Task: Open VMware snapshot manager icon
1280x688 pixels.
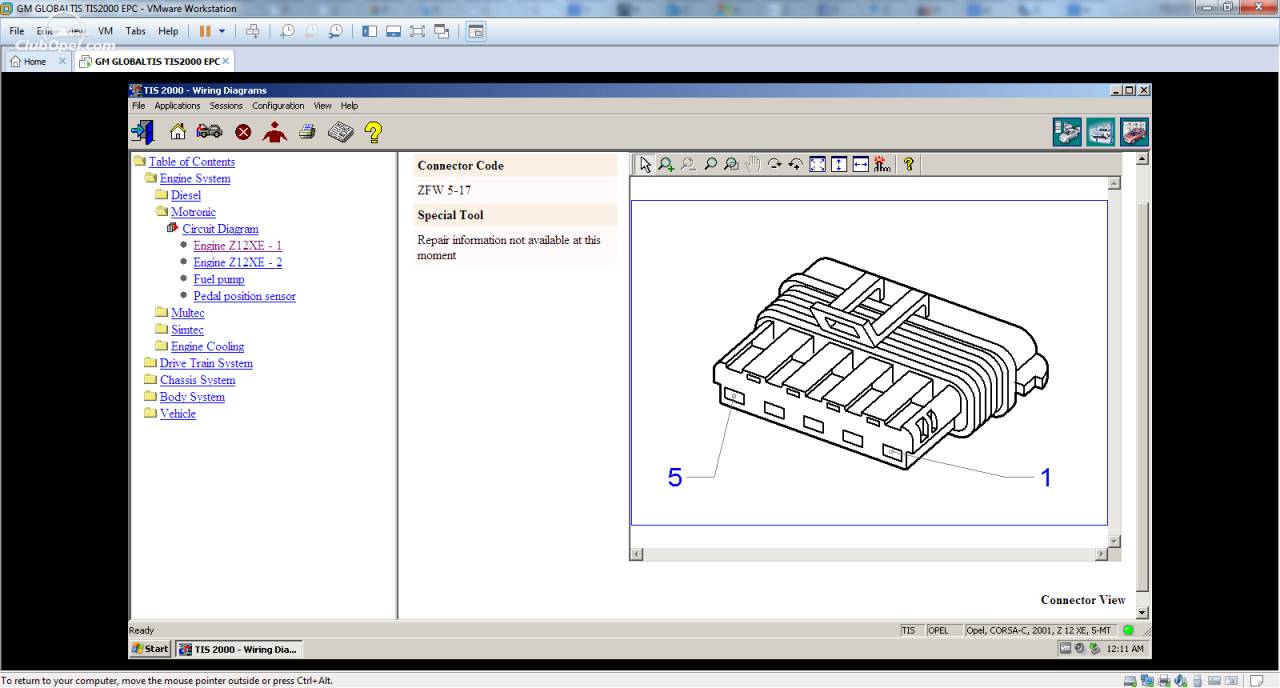Action: tap(335, 31)
